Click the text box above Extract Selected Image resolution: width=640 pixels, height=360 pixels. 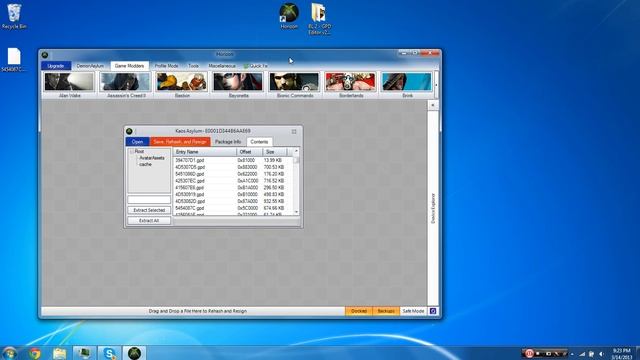pyautogui.click(x=149, y=200)
